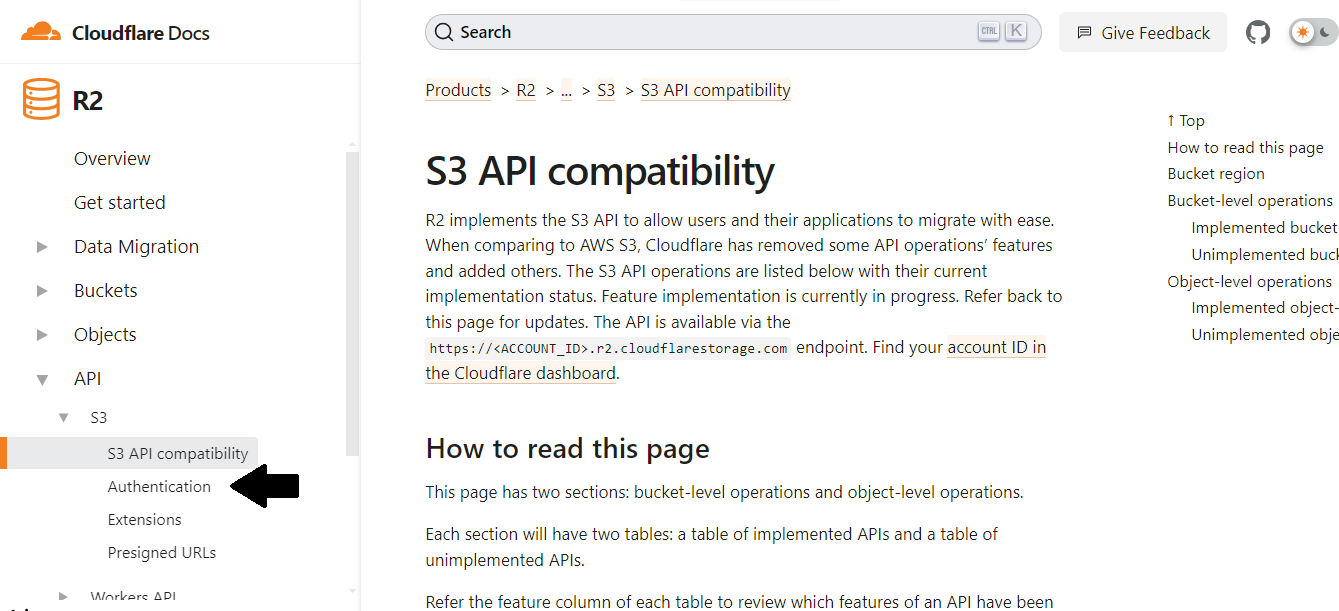Navigate to R2 via breadcrumb
The image size is (1339, 611).
[x=525, y=90]
